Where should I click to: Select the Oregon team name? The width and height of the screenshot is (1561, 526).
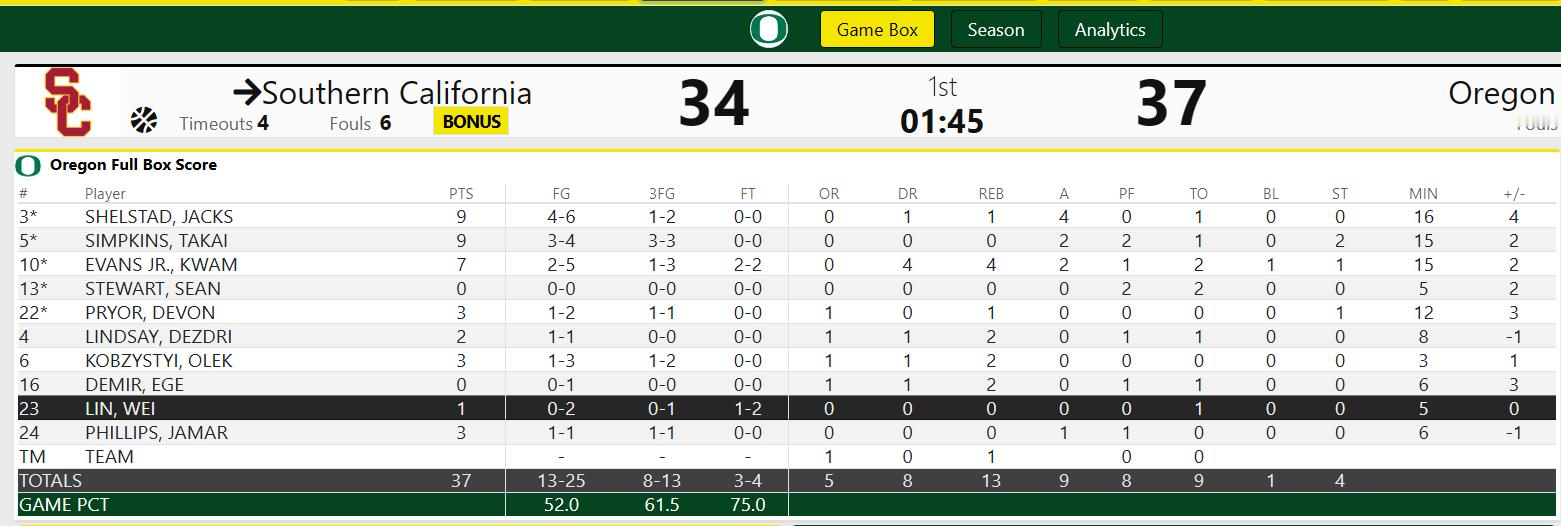coord(1501,94)
